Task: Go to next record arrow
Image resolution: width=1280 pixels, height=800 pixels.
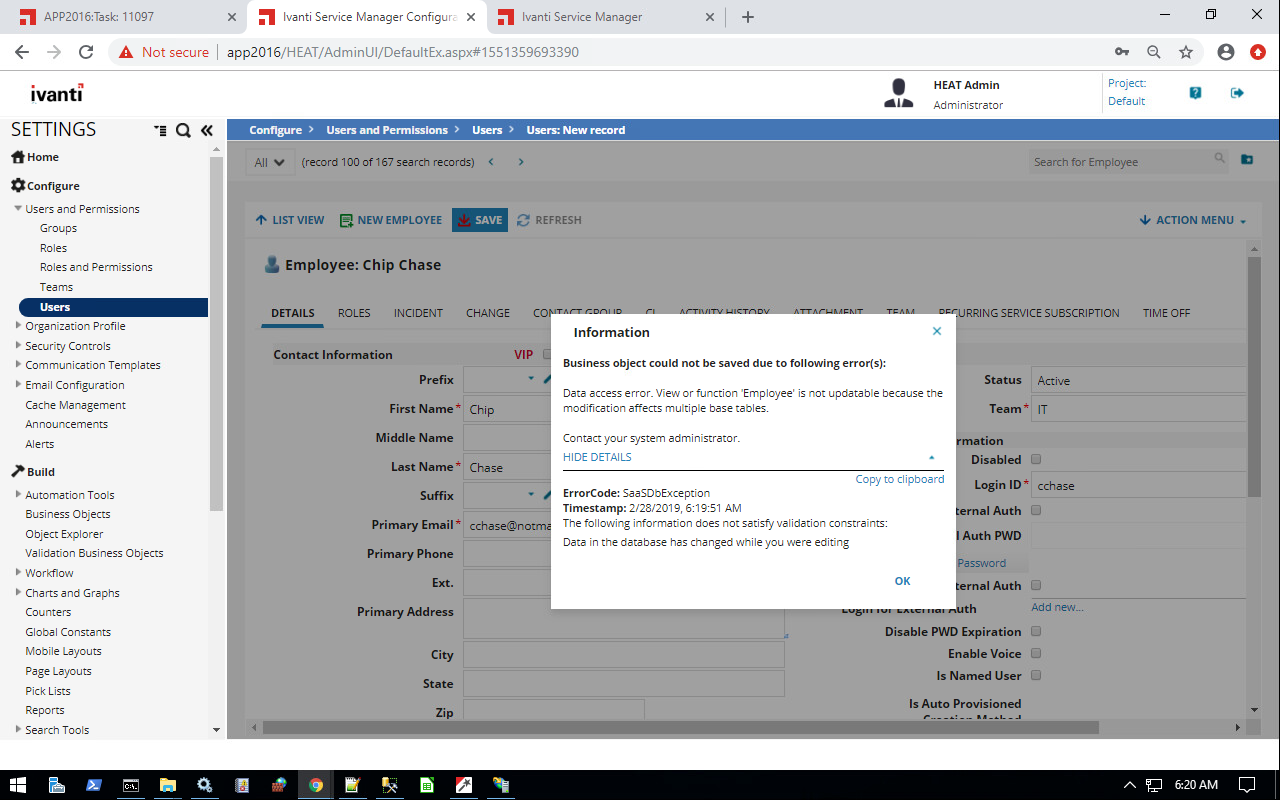Action: tap(521, 162)
